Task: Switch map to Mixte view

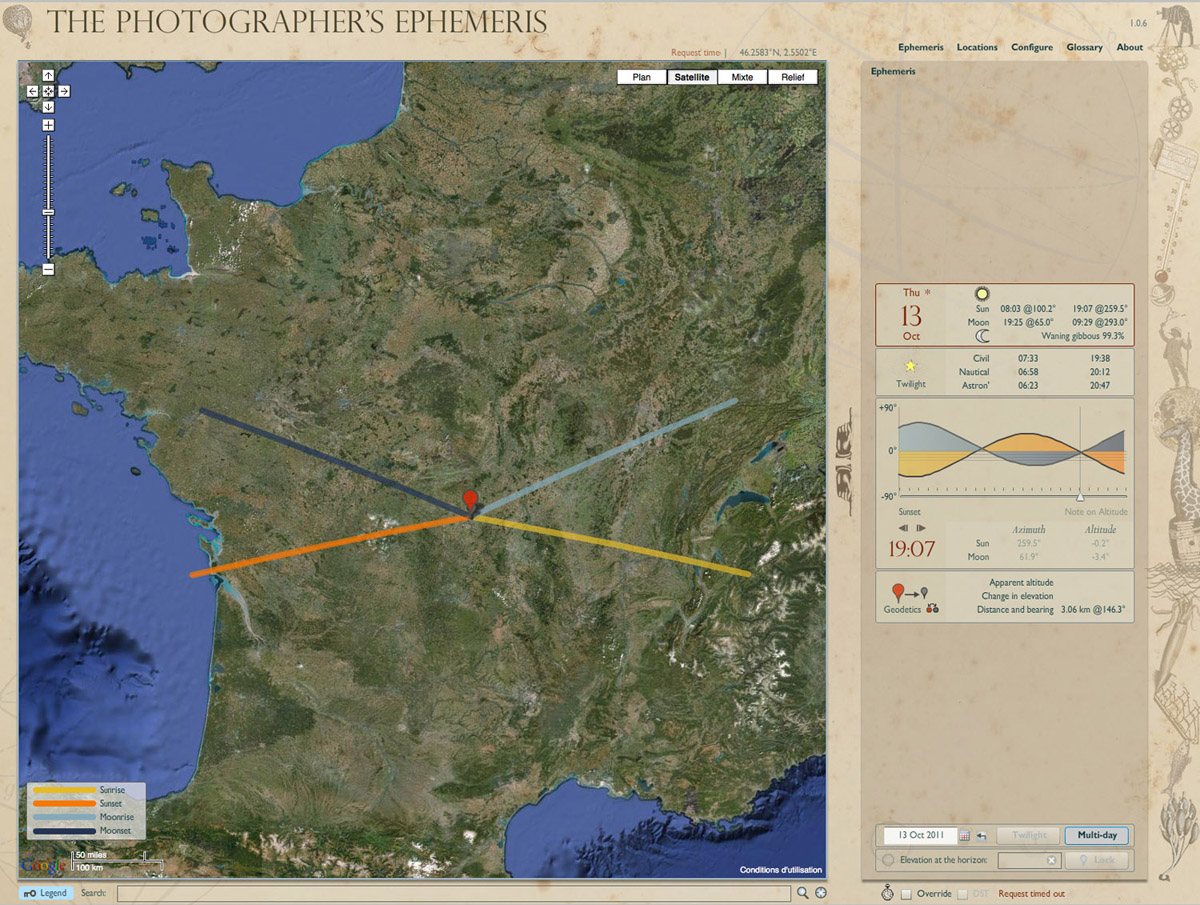Action: point(742,77)
